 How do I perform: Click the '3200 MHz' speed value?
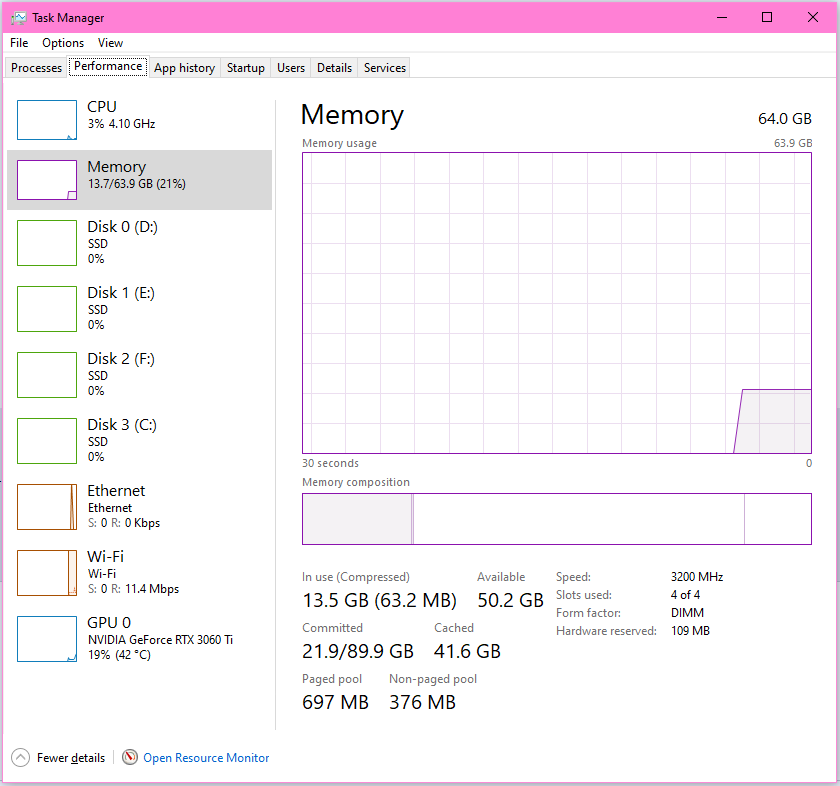coord(697,577)
